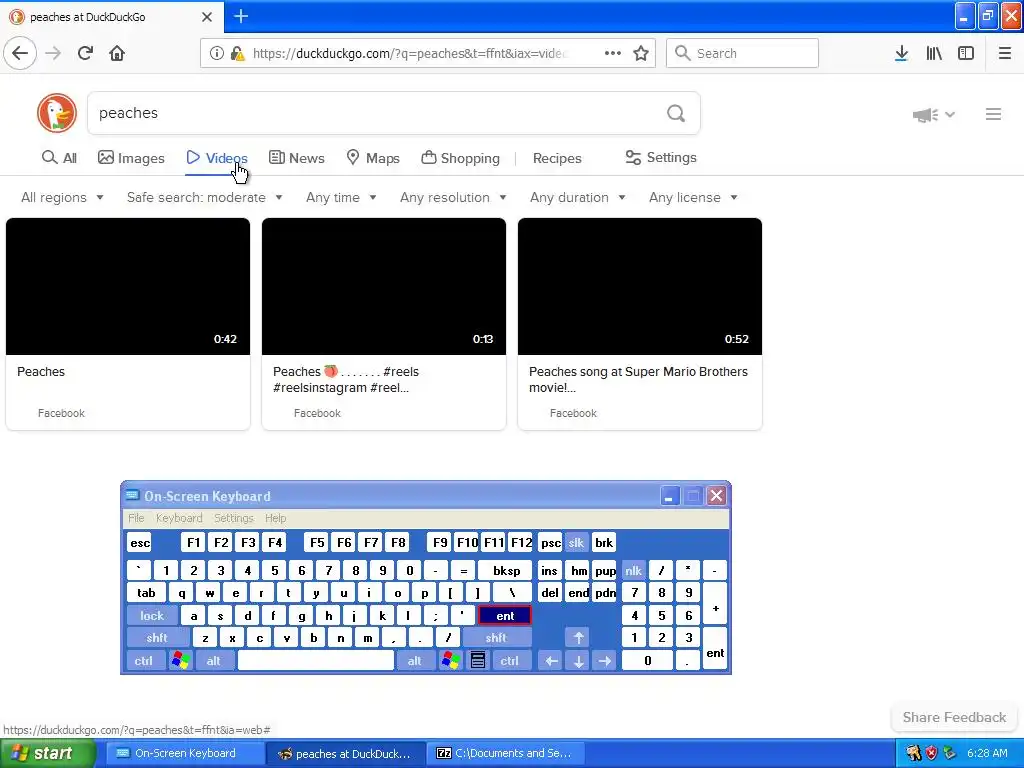This screenshot has height=768, width=1024.
Task: Open the Firefox home page icon
Action: [x=117, y=53]
